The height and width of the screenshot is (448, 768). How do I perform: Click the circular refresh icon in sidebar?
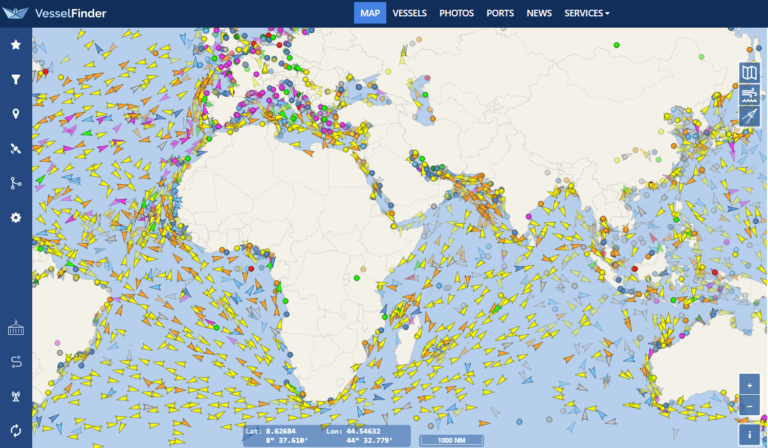(15, 430)
